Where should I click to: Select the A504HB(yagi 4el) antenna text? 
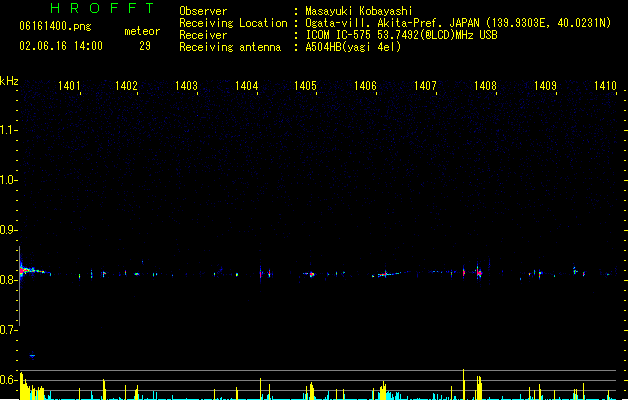point(353,47)
